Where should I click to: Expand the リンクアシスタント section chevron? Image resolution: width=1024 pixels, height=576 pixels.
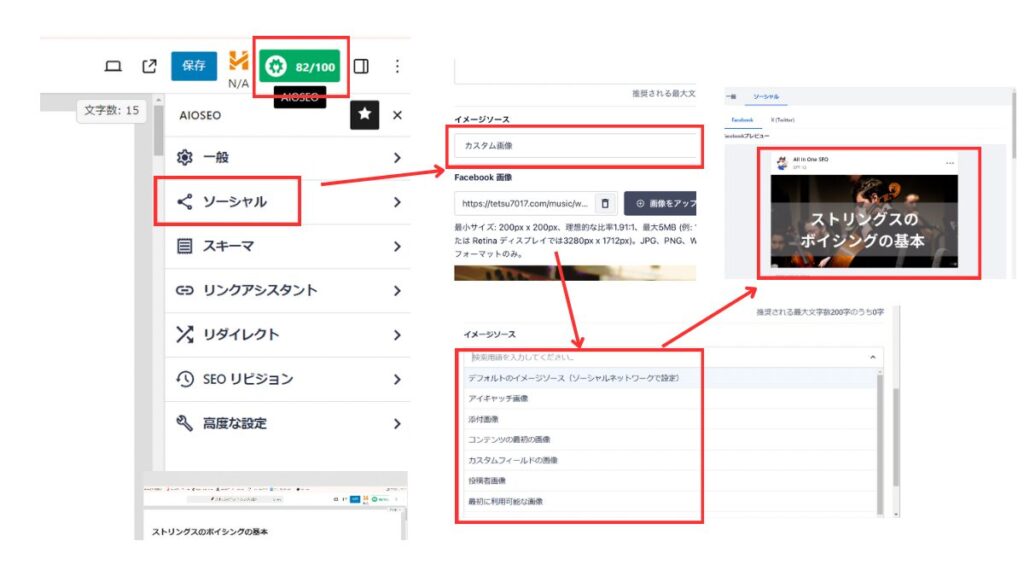point(397,291)
